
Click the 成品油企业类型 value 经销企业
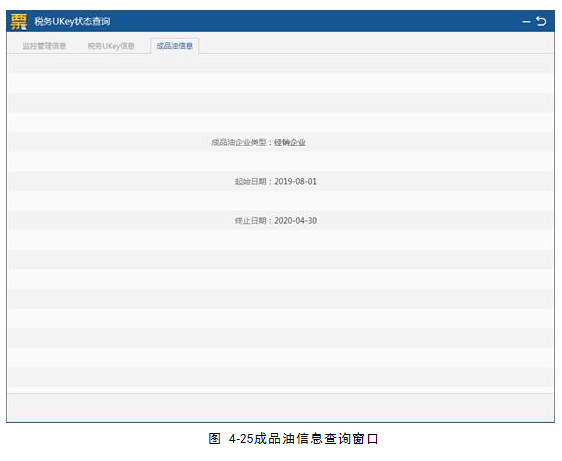point(290,142)
